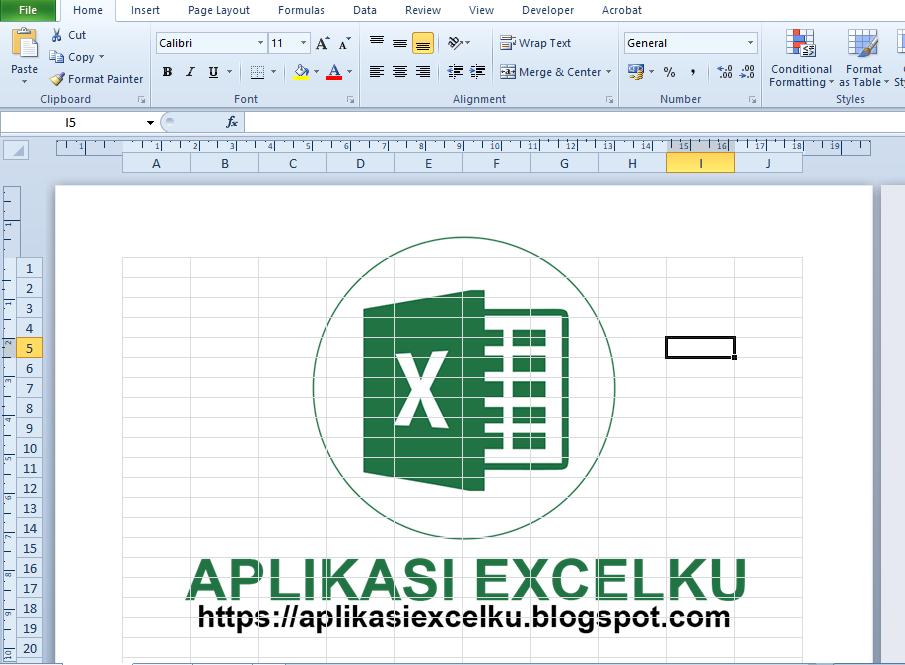Image resolution: width=905 pixels, height=665 pixels.
Task: Select row header 12
Action: [x=29, y=488]
